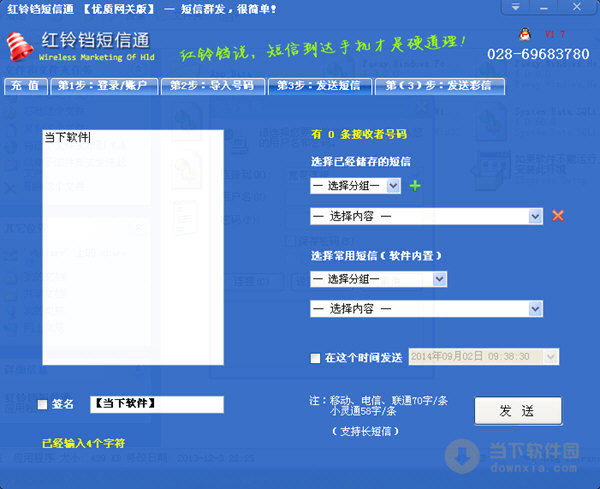Image resolution: width=600 pixels, height=489 pixels.
Task: Close the 红铃铛短信通 window
Action: click(577, 7)
